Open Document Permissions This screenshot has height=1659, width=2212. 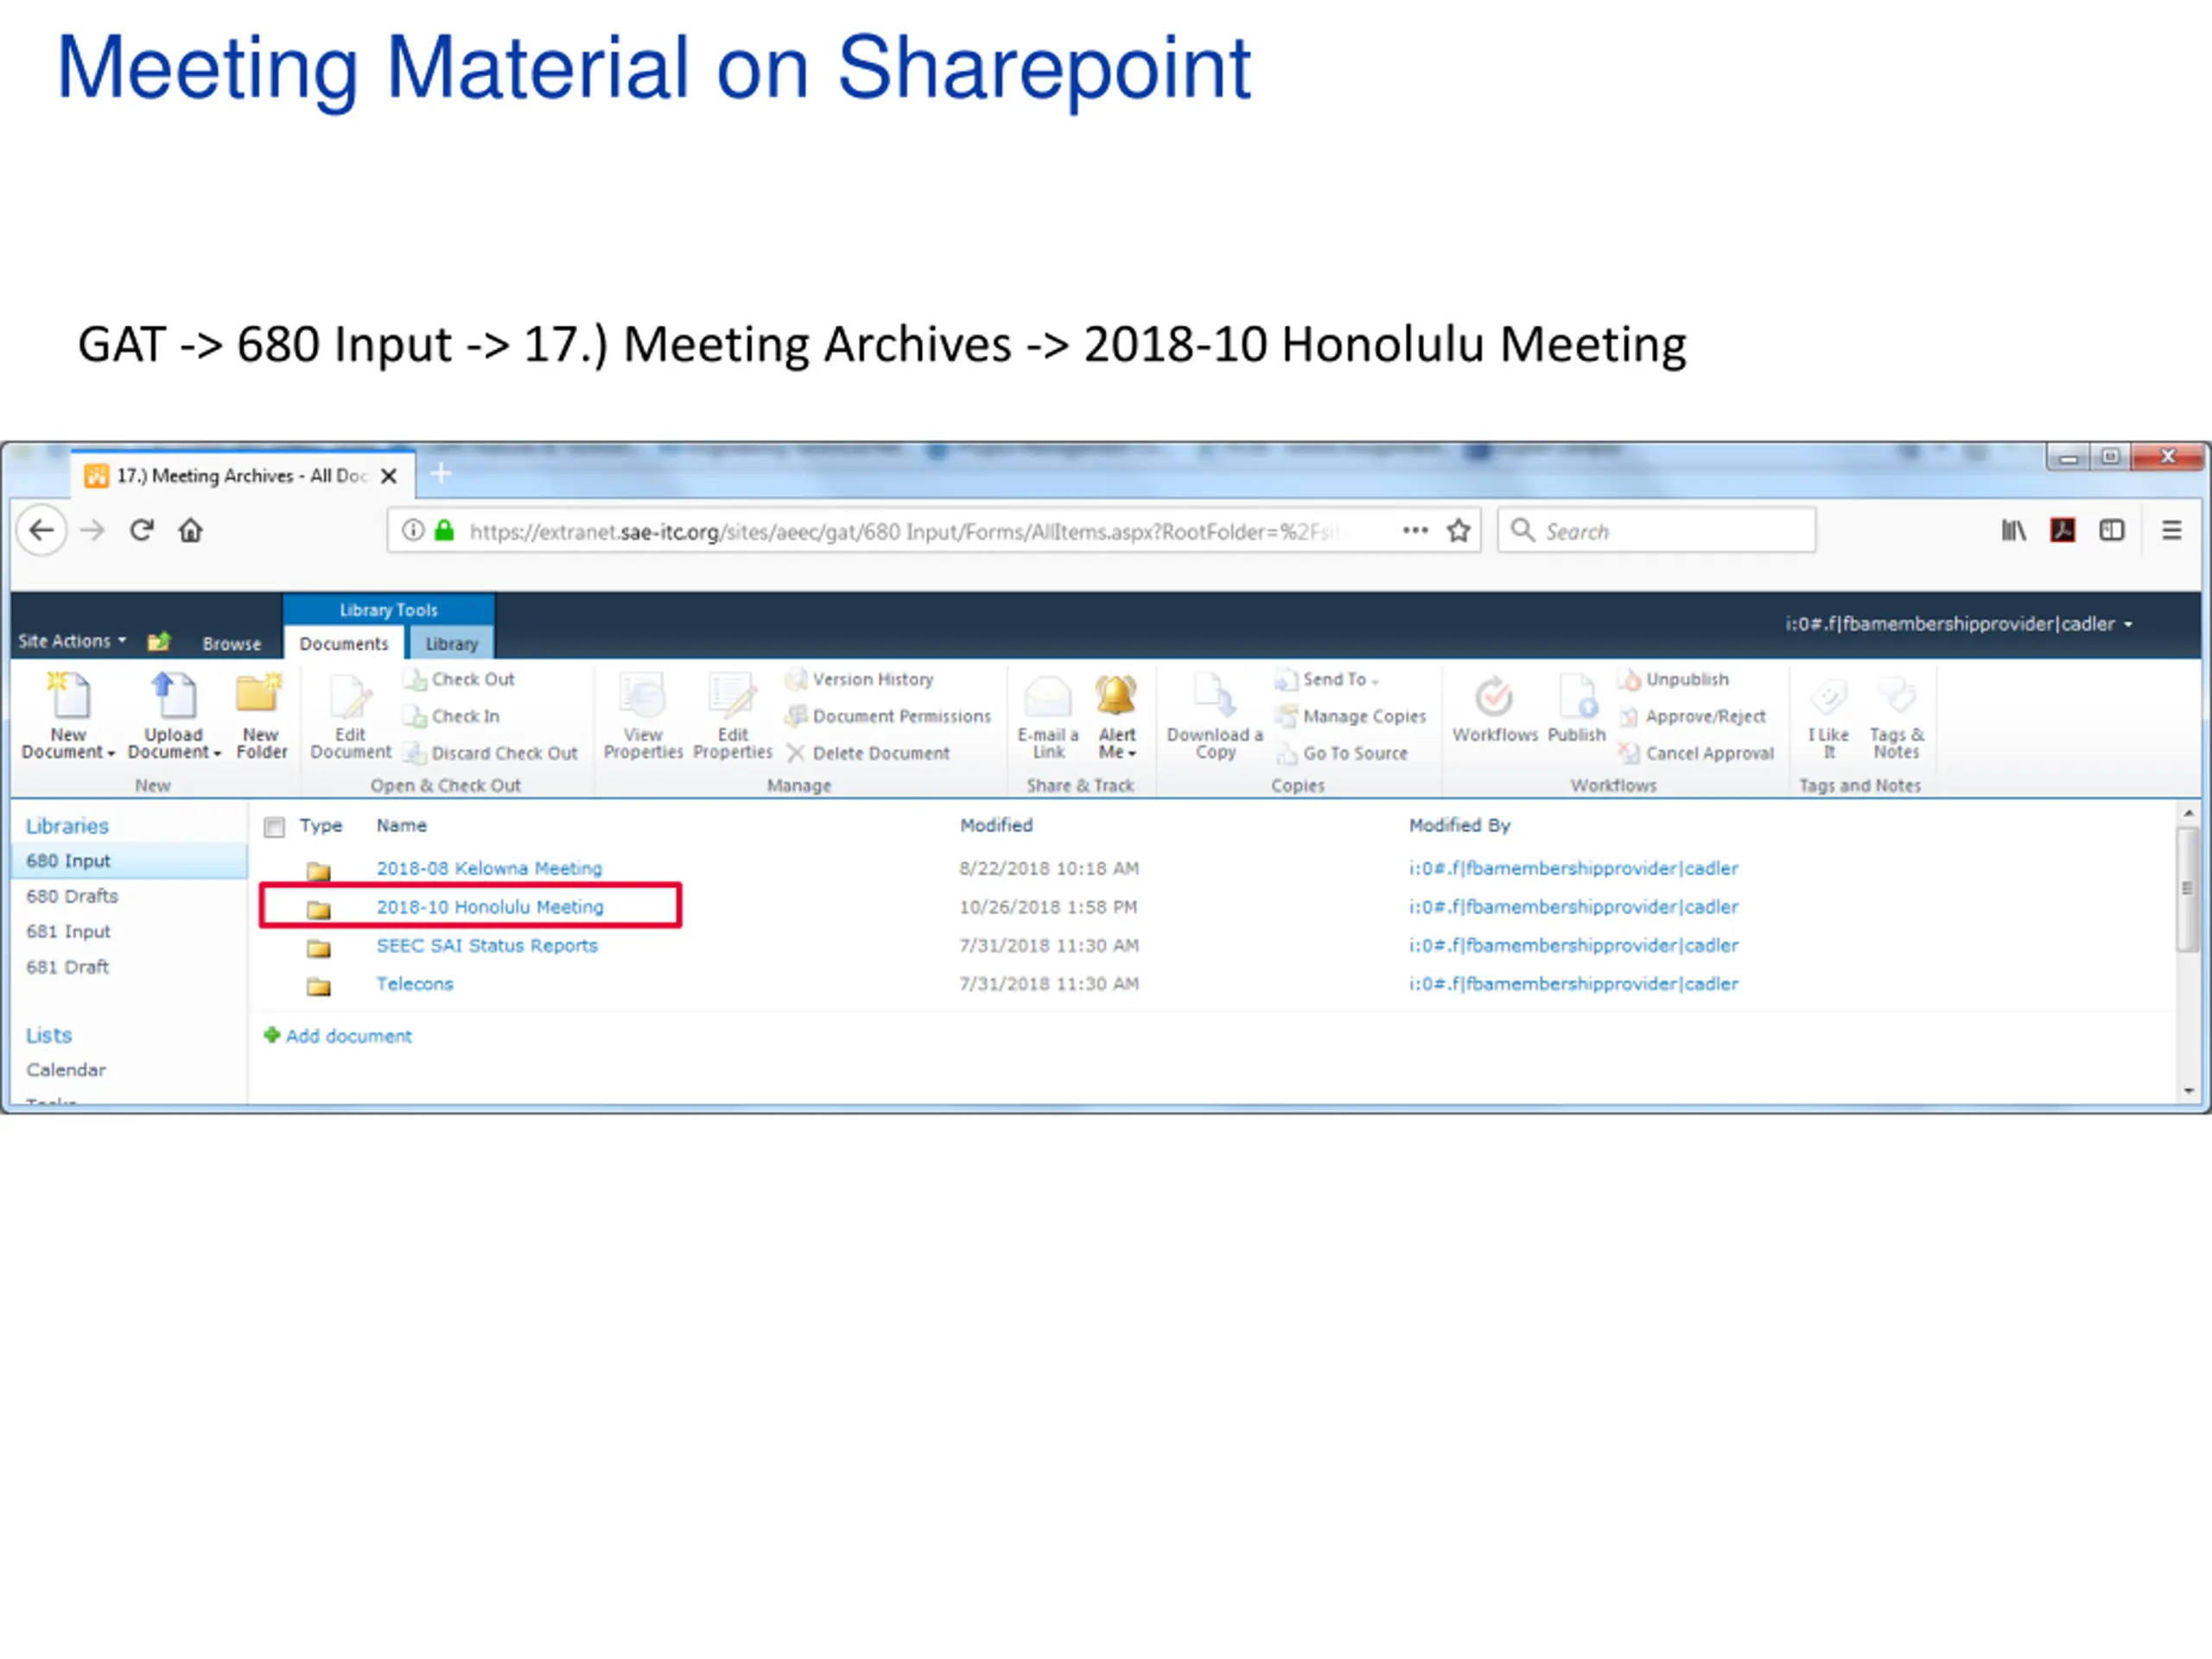888,717
